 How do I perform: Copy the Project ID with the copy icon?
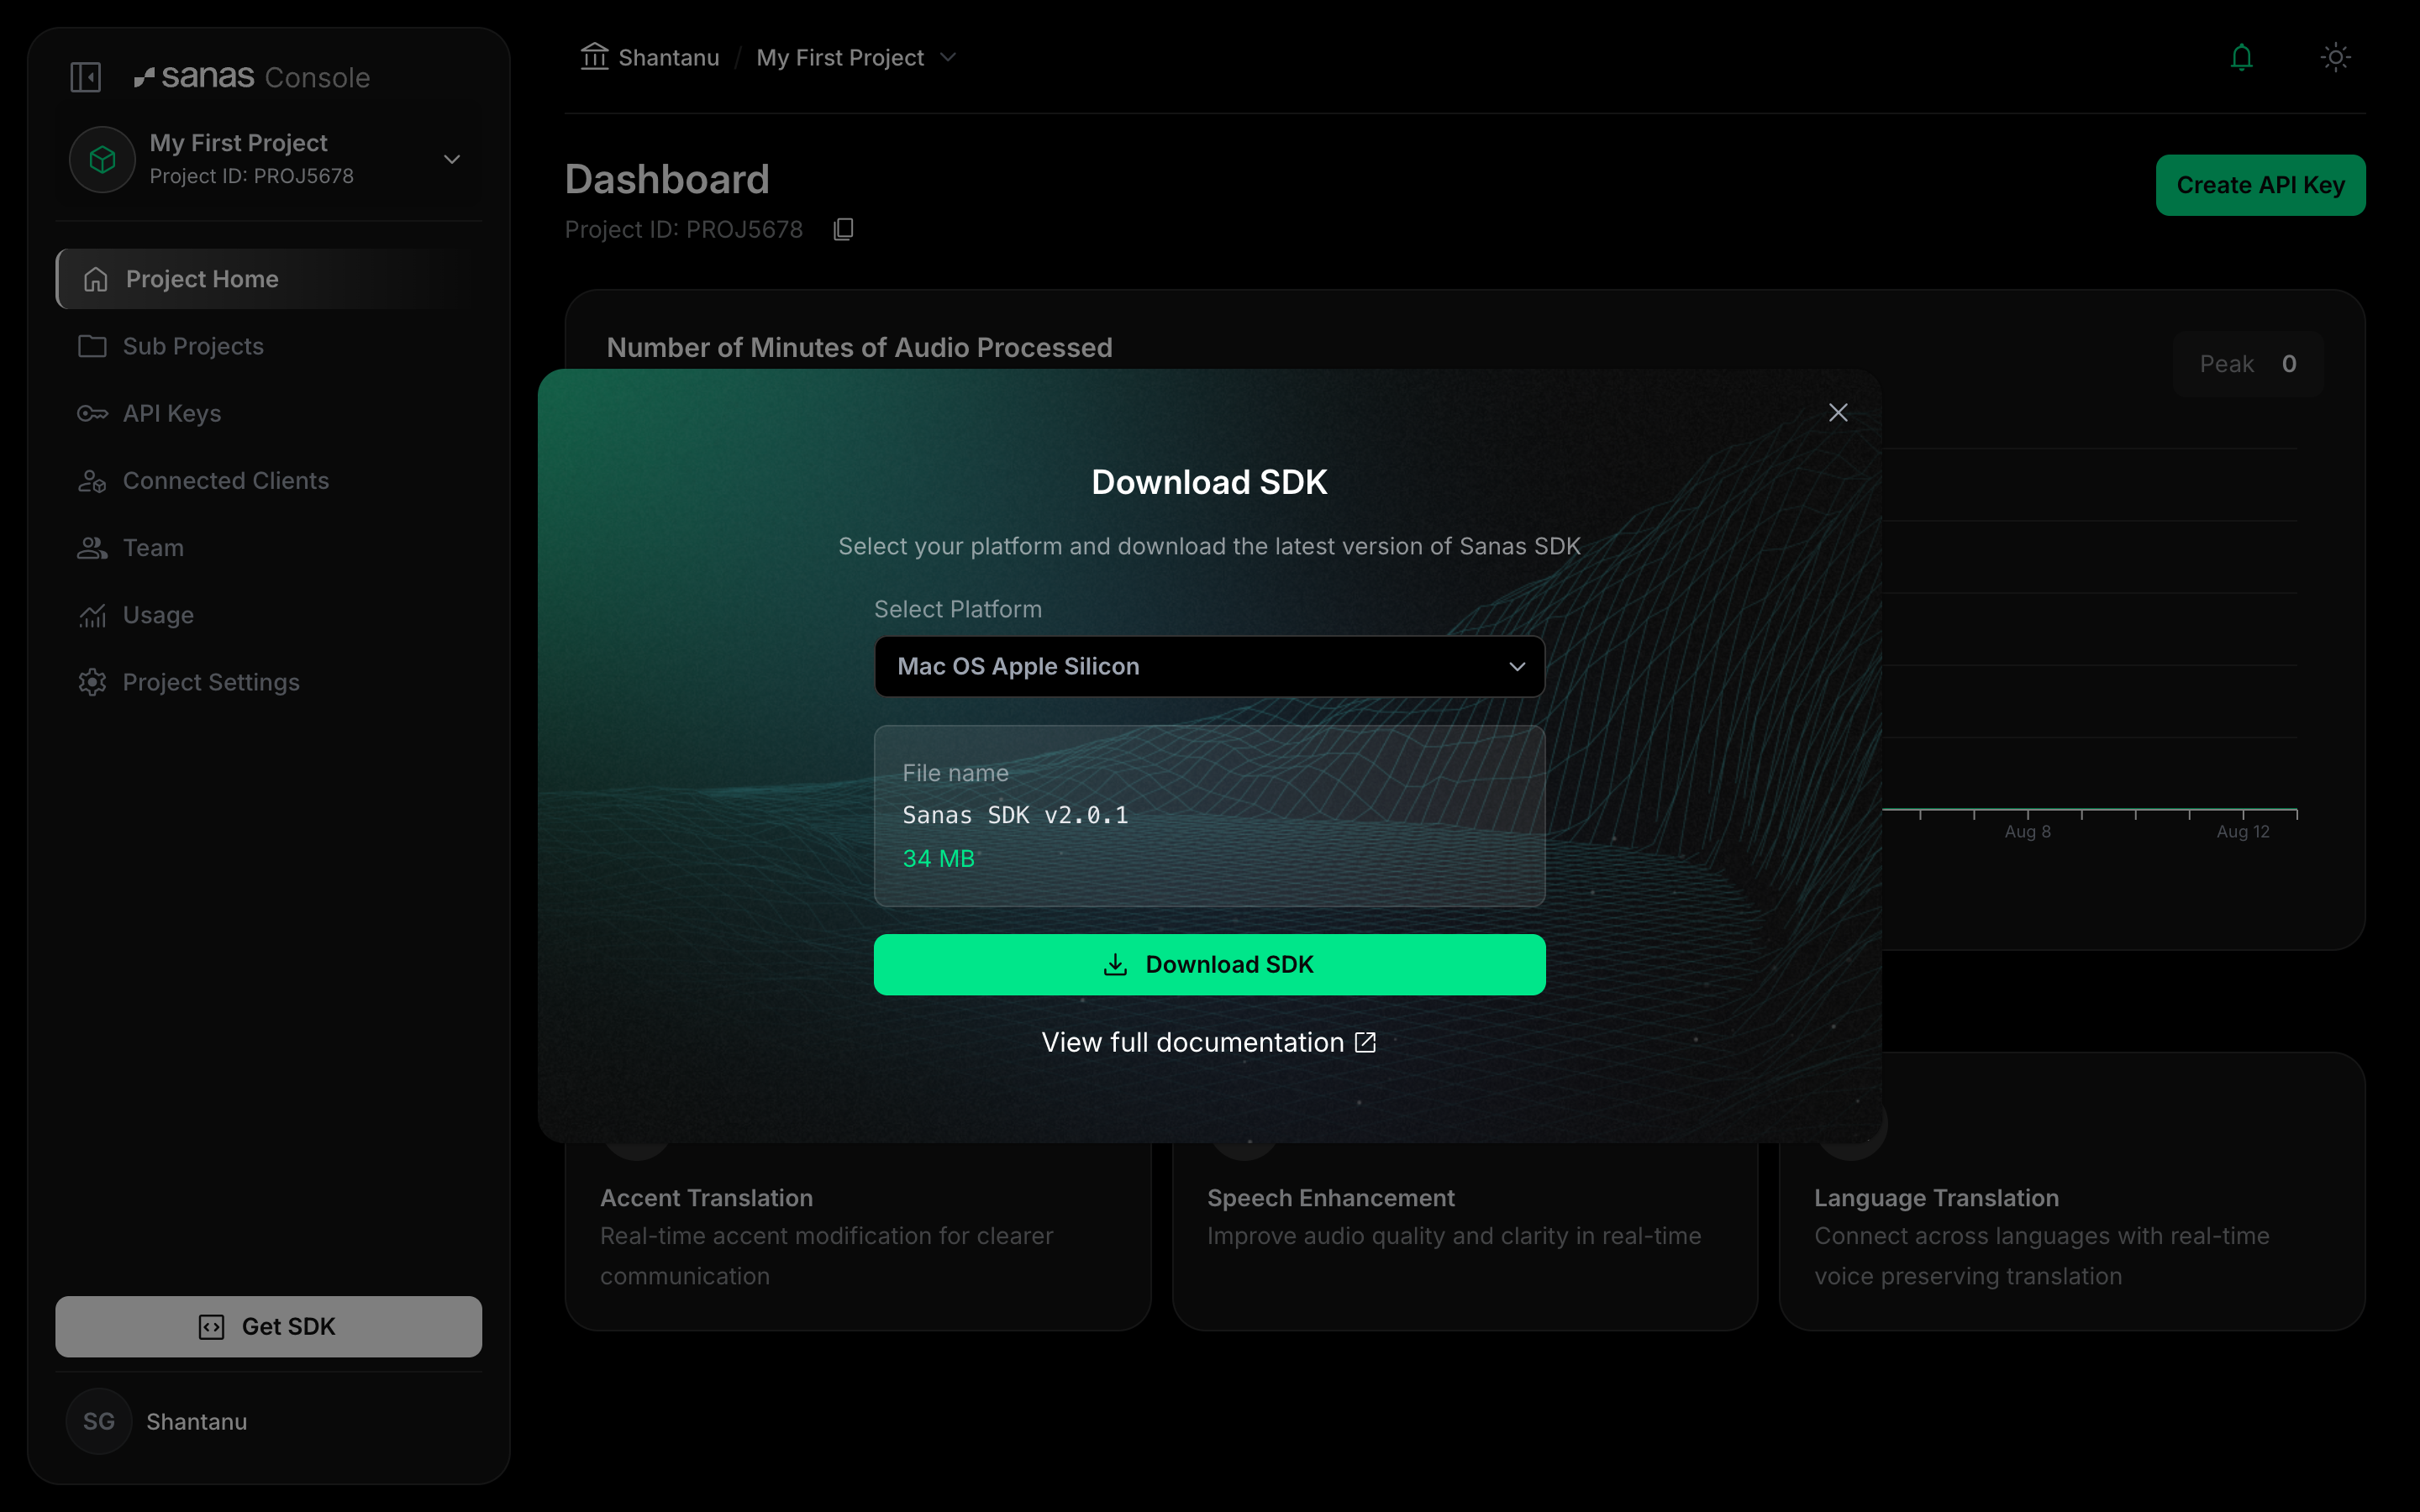pyautogui.click(x=844, y=229)
